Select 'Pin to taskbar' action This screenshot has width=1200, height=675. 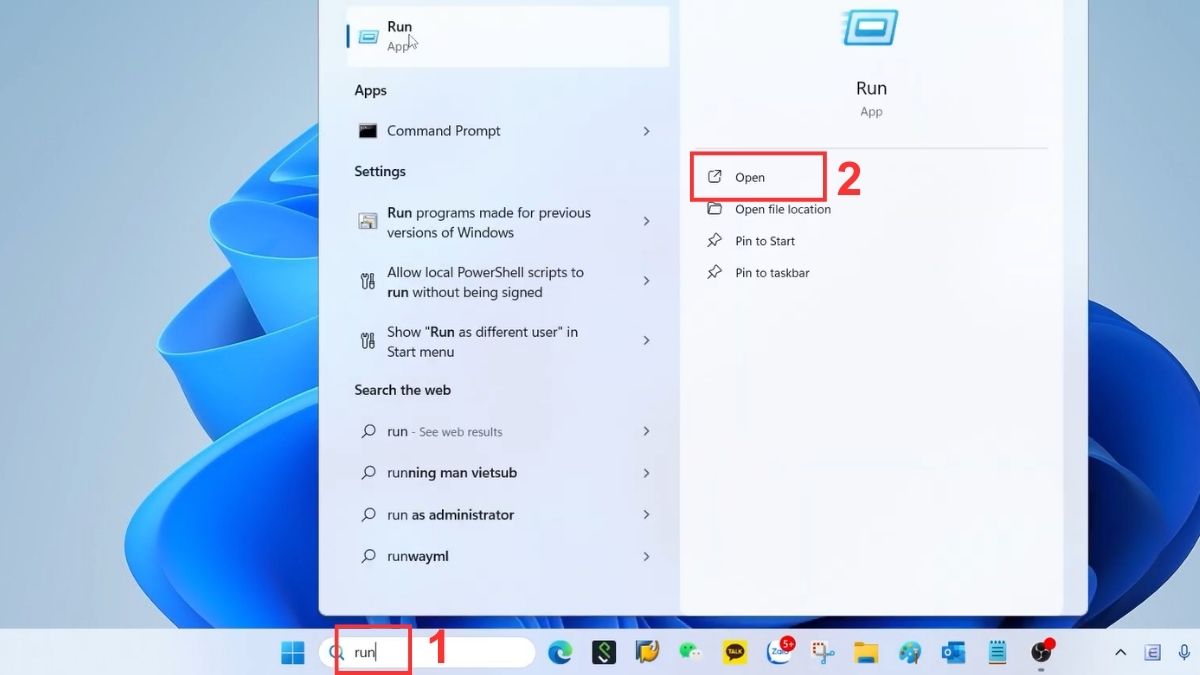tap(772, 273)
